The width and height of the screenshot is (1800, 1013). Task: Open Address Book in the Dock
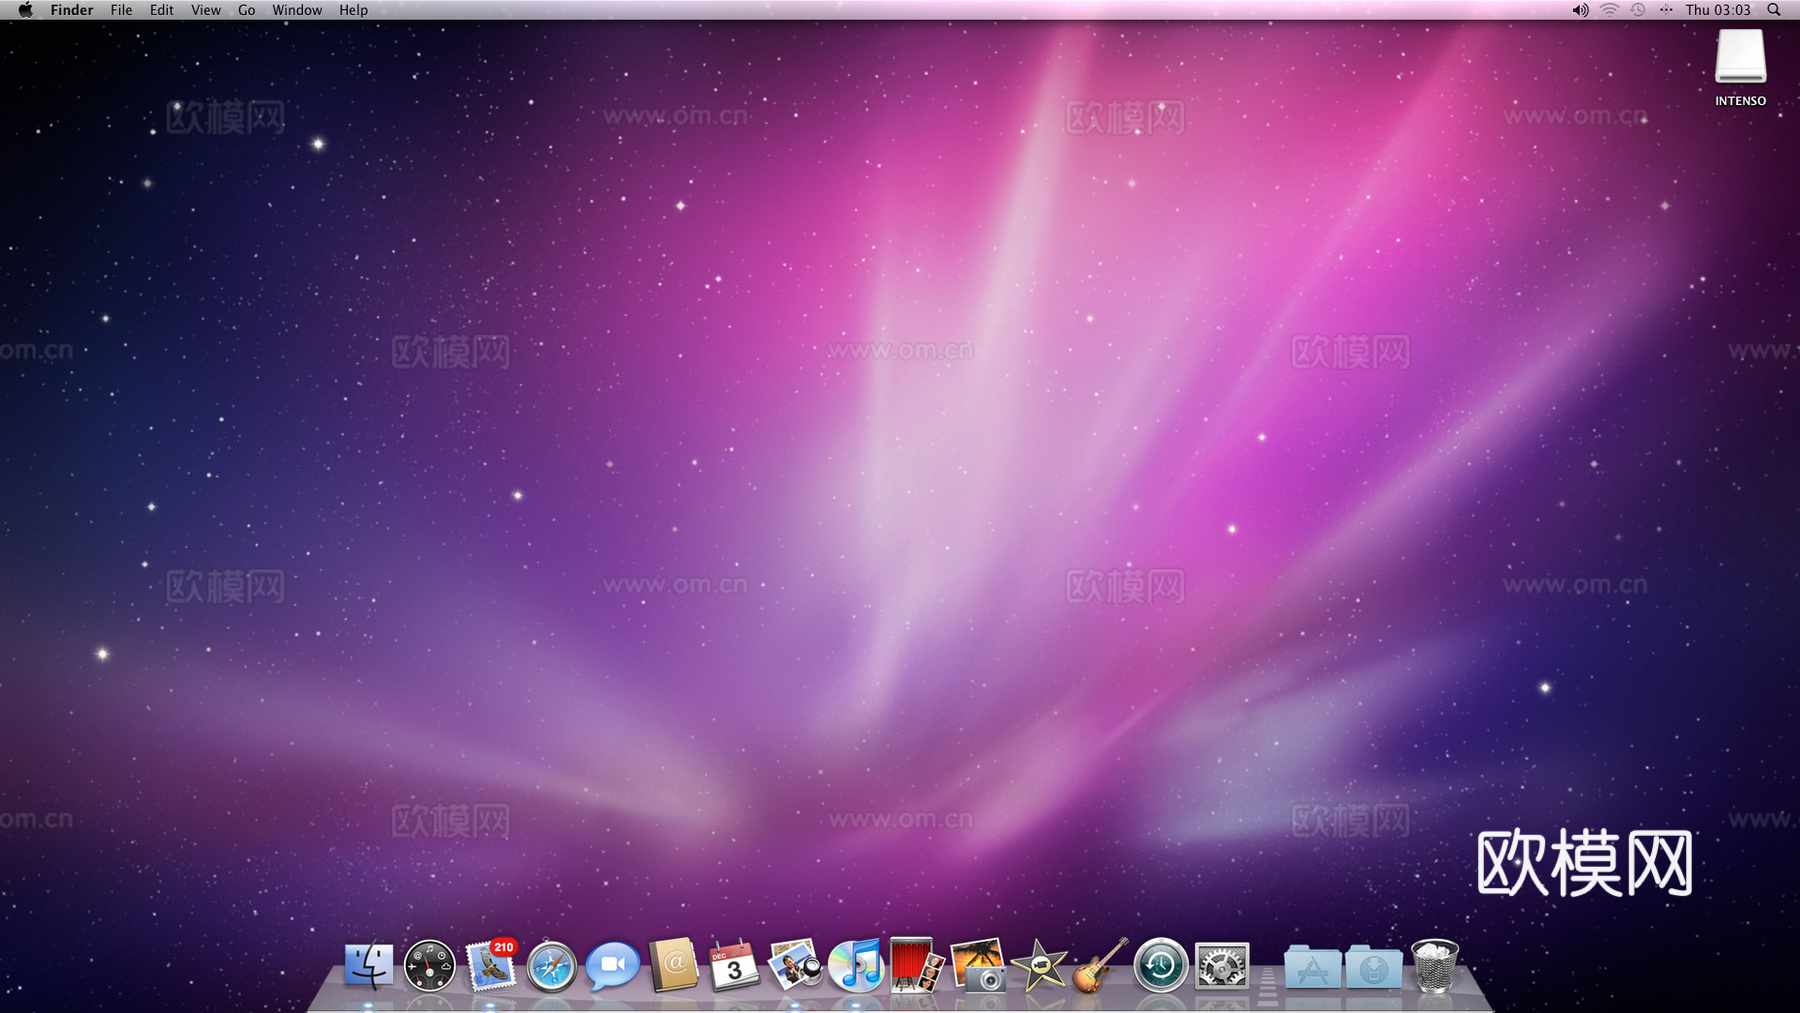click(x=674, y=965)
